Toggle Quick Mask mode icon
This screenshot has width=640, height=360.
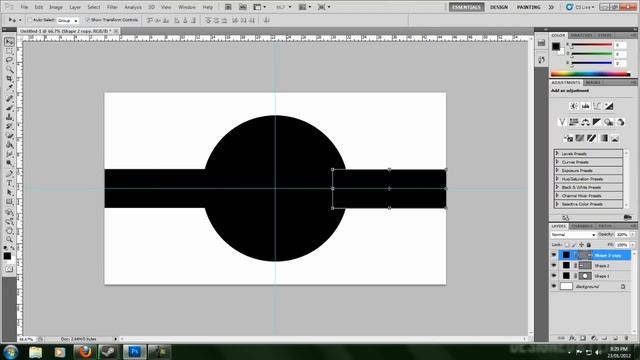point(9,269)
